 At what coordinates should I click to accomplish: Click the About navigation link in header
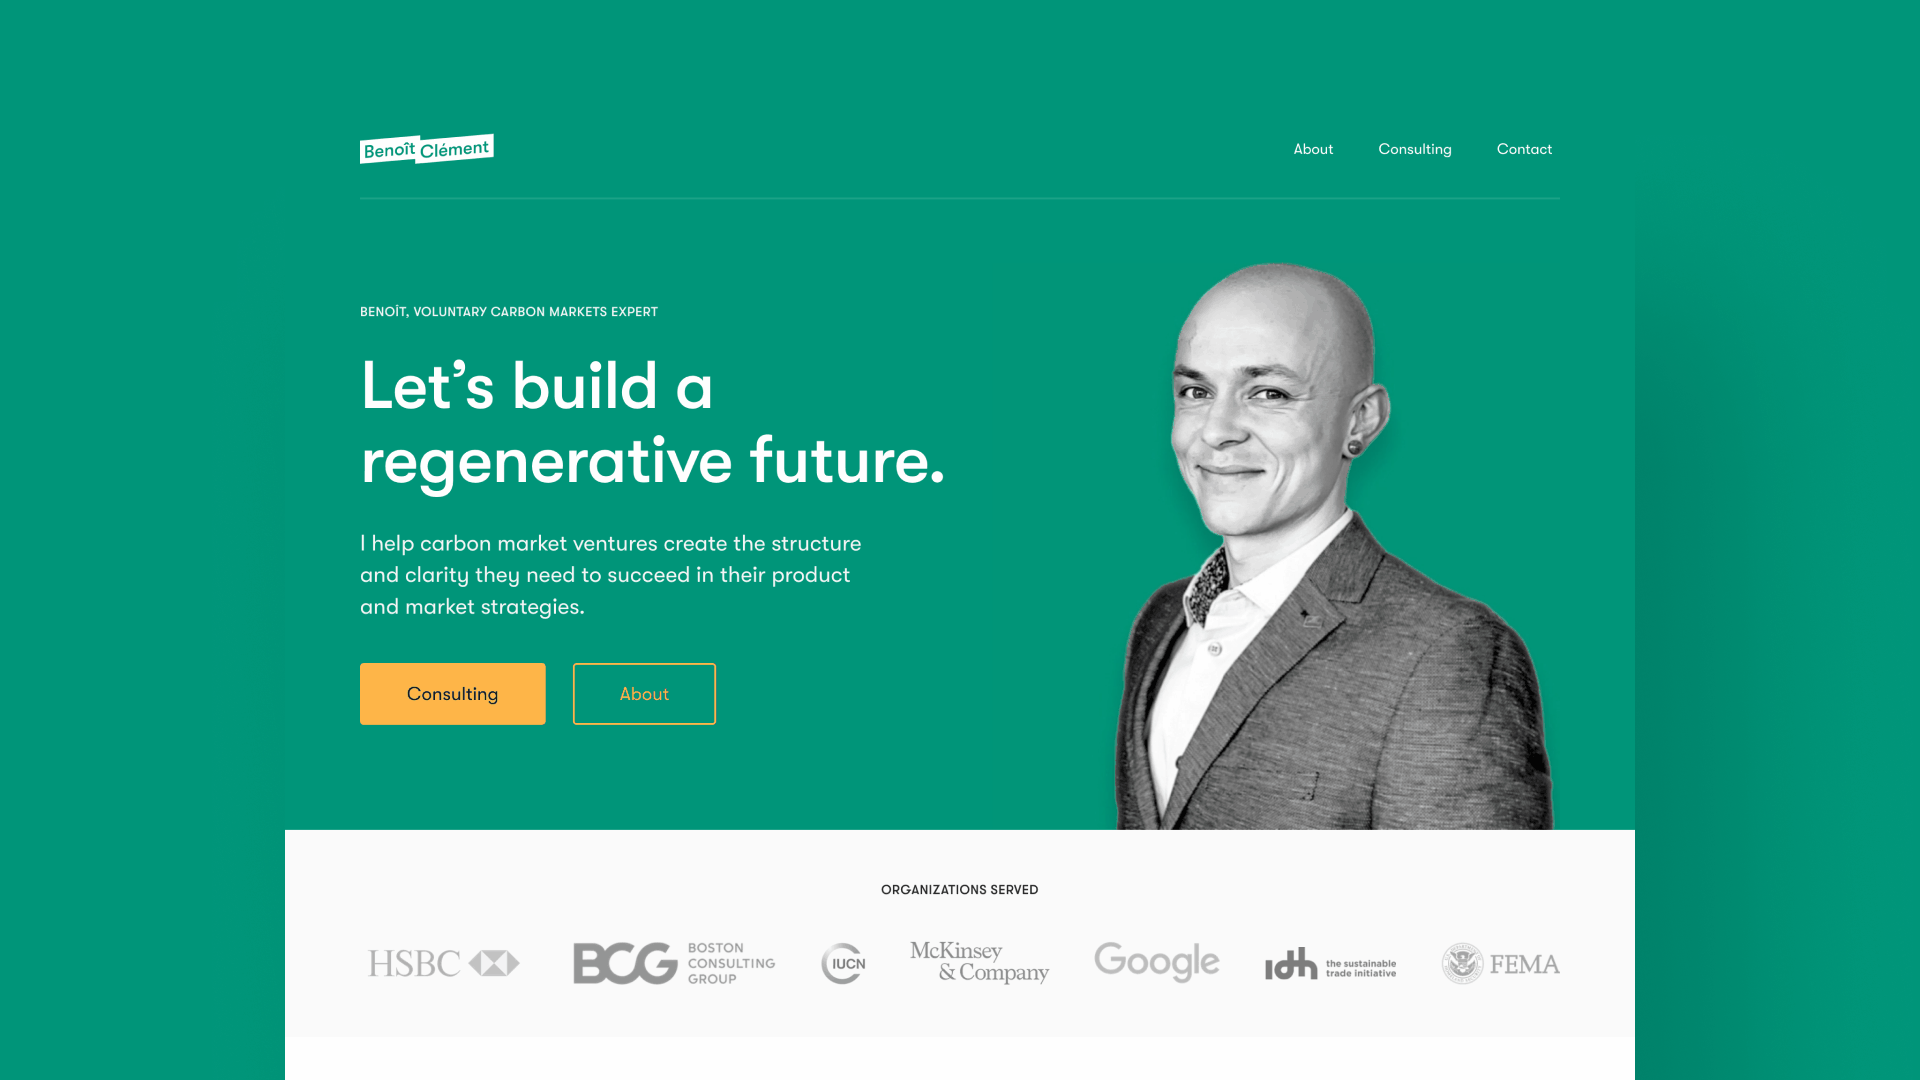pos(1313,148)
